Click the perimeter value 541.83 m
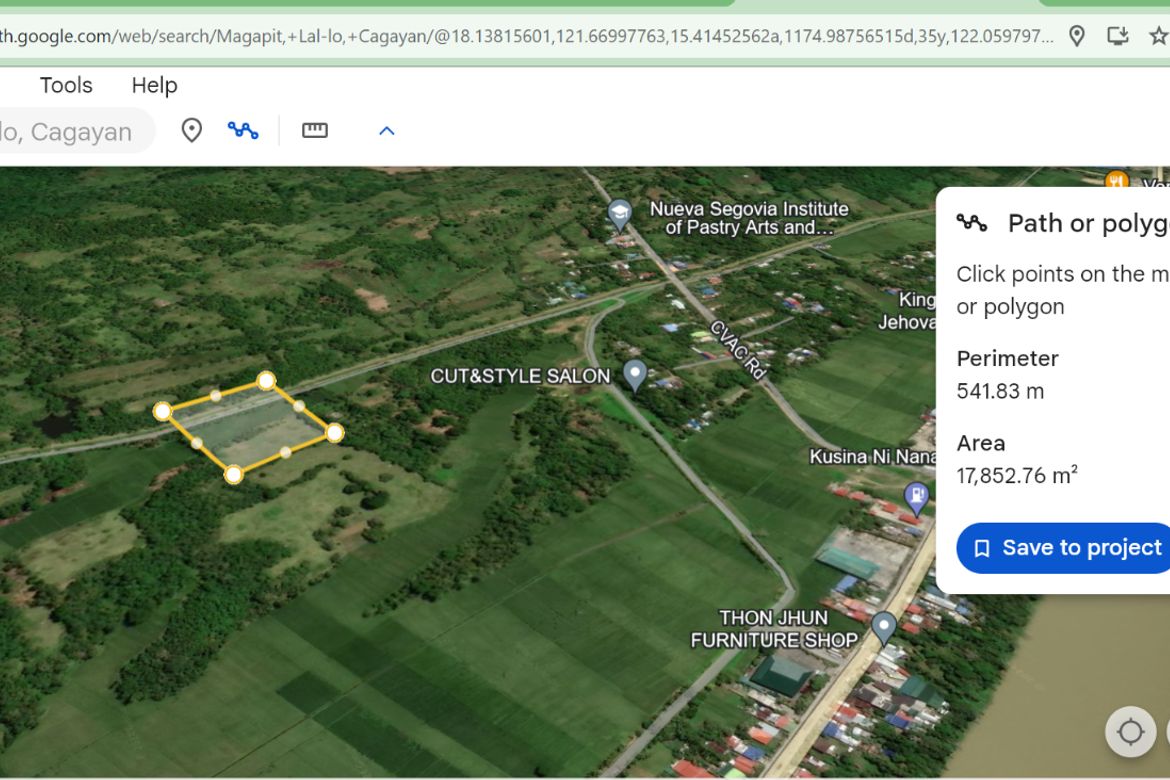The height and width of the screenshot is (780, 1170). point(1000,391)
